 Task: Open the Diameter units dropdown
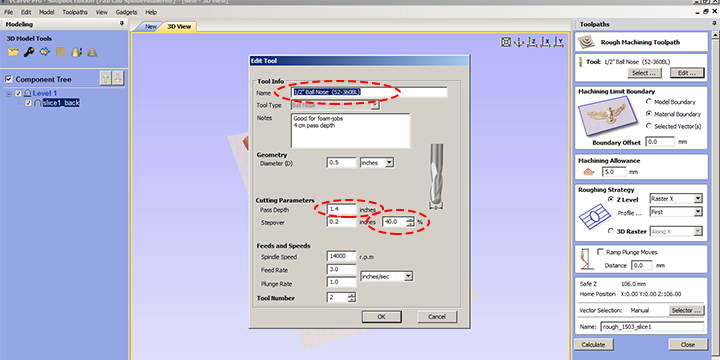pyautogui.click(x=389, y=163)
